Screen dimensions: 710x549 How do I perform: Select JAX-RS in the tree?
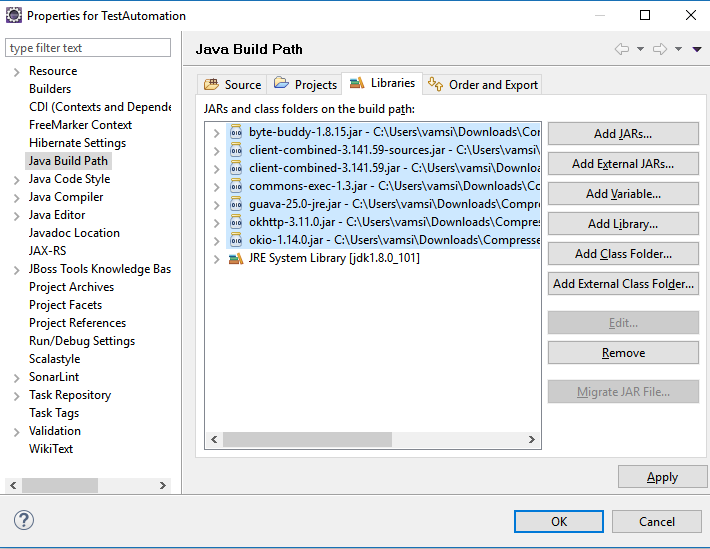click(47, 251)
